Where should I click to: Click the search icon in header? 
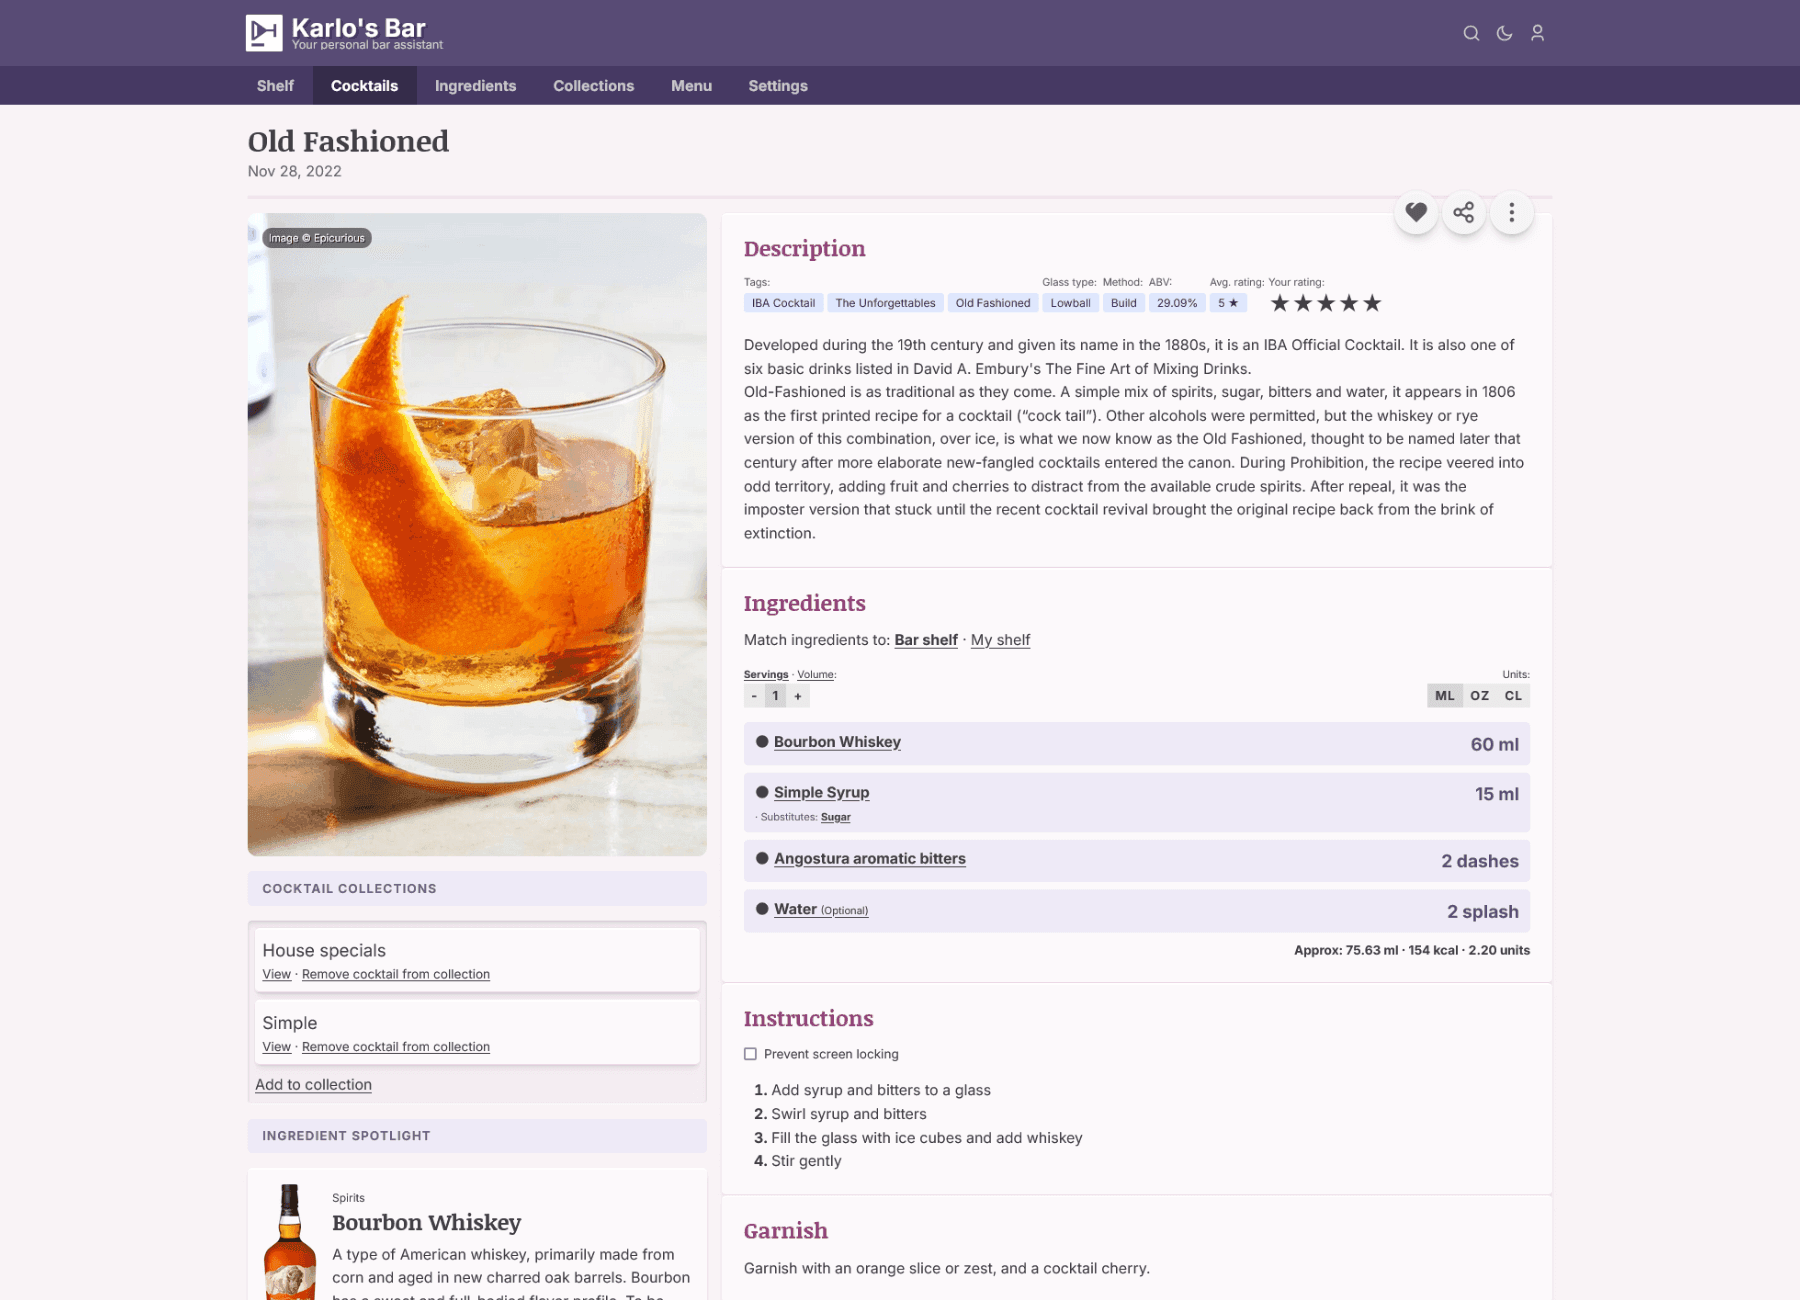coord(1471,33)
